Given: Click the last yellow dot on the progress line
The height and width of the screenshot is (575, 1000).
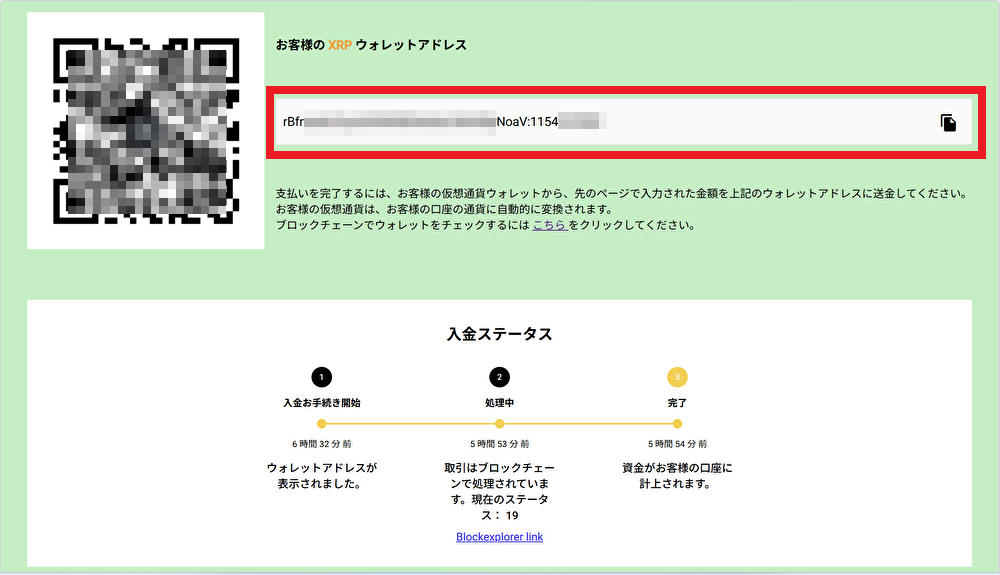Looking at the screenshot, I should (x=677, y=424).
